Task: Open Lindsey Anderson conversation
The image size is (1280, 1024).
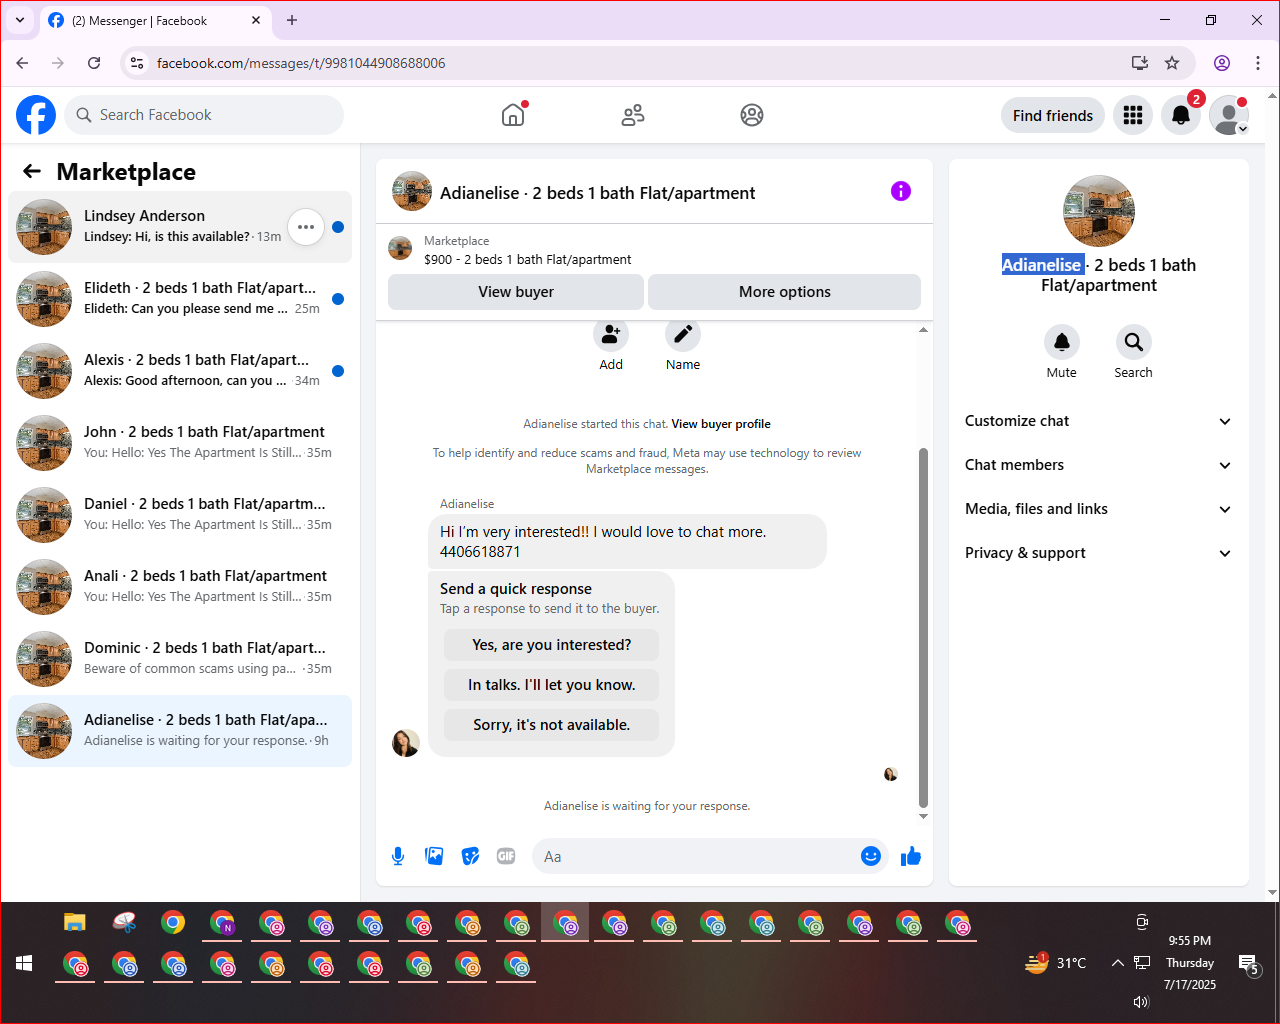Action: point(180,227)
